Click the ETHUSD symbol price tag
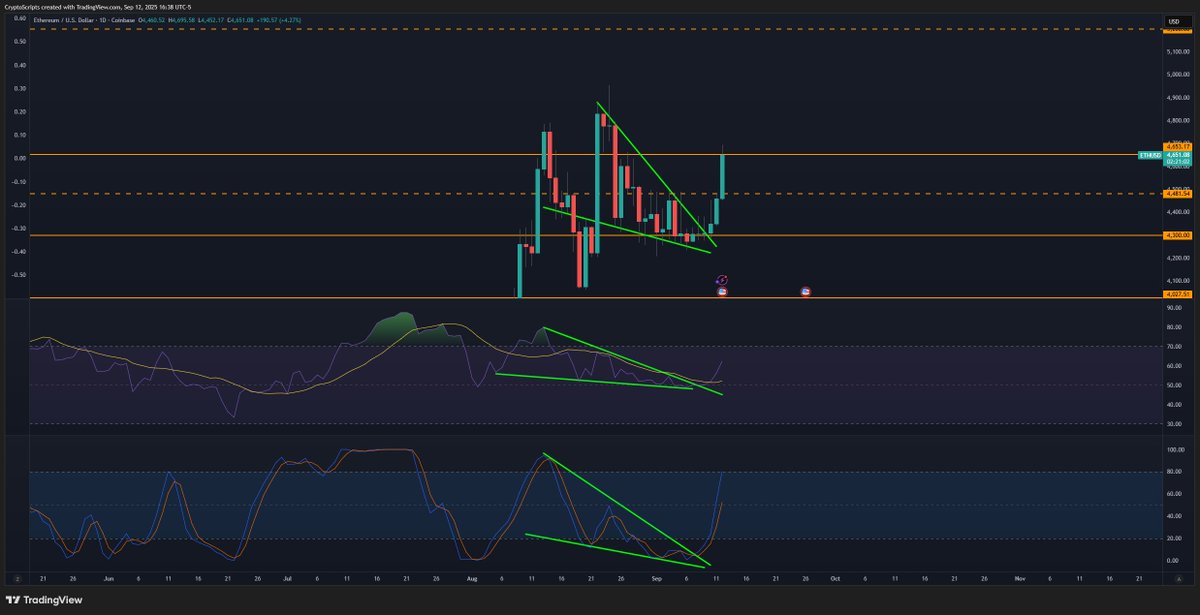1200x615 pixels. (x=1150, y=155)
